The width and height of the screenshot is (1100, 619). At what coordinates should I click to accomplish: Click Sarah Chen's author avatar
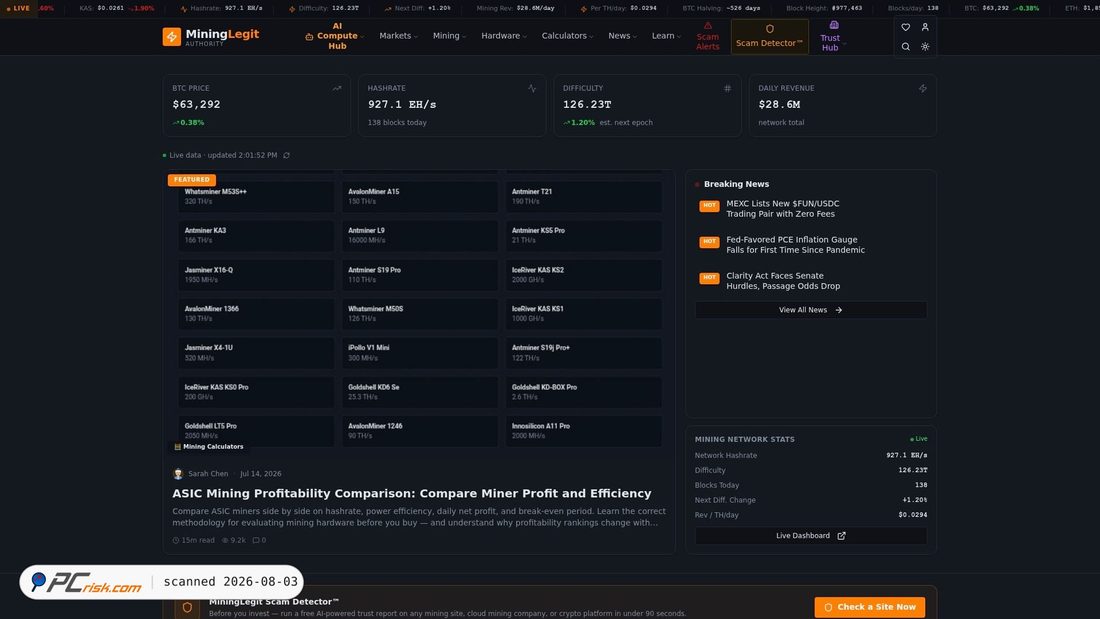click(x=178, y=474)
